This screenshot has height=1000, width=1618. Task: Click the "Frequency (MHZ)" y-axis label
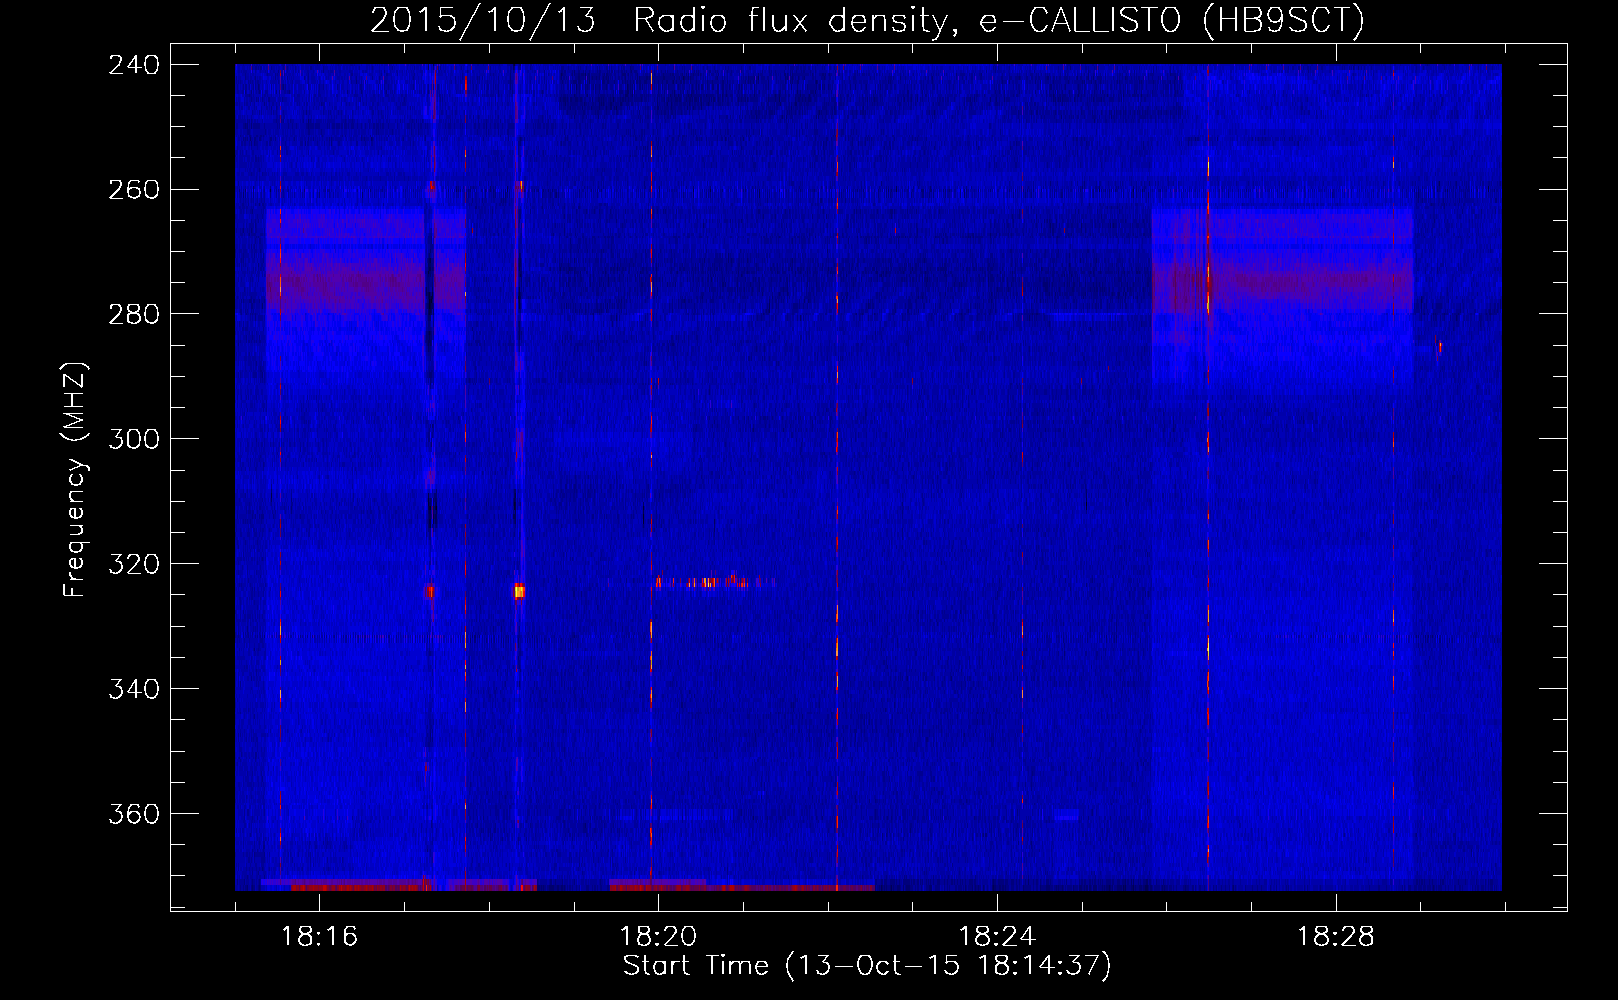pos(76,480)
